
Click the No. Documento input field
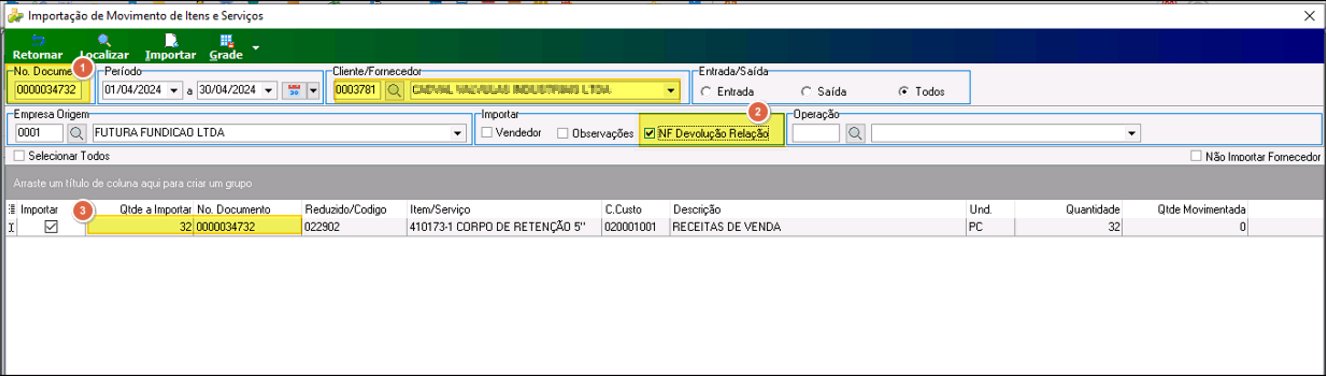(x=48, y=90)
